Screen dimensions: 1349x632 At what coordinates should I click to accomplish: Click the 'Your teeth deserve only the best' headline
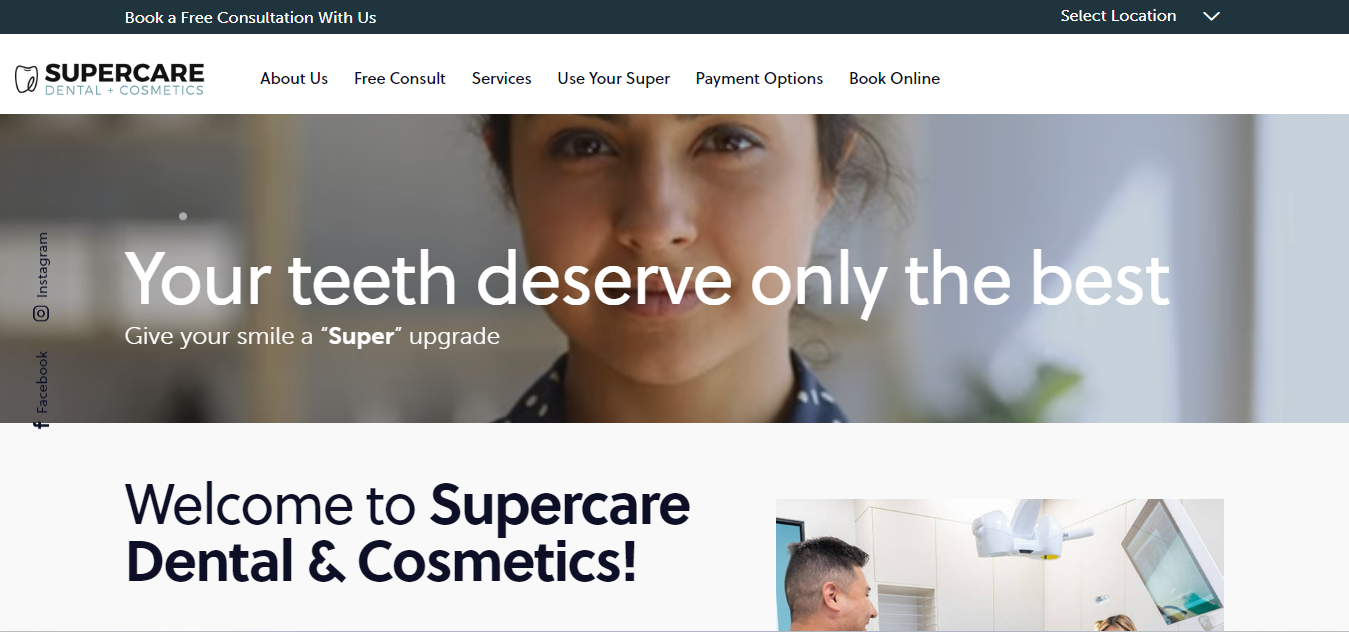click(x=647, y=279)
